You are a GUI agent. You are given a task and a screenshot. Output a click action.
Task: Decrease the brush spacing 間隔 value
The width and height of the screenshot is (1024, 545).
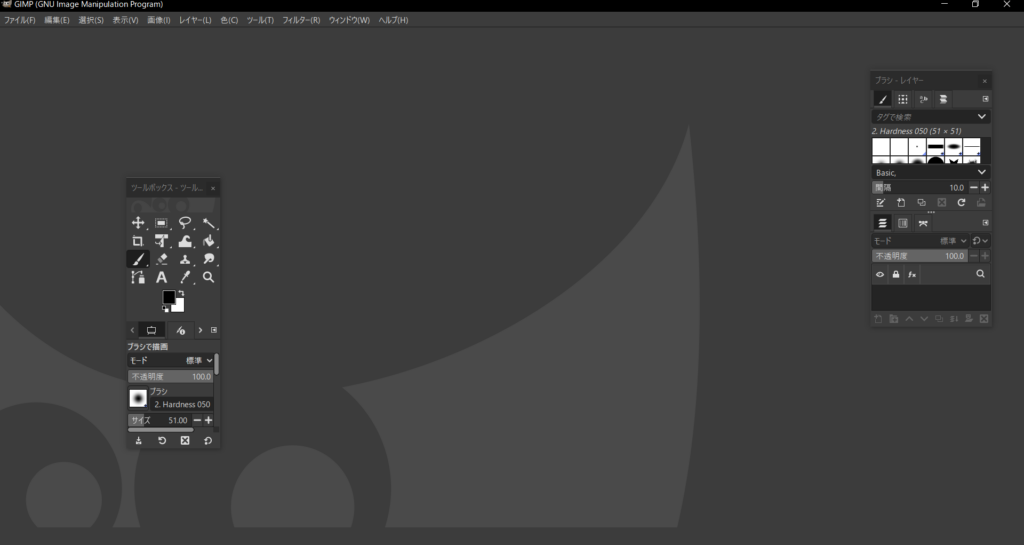pos(974,187)
